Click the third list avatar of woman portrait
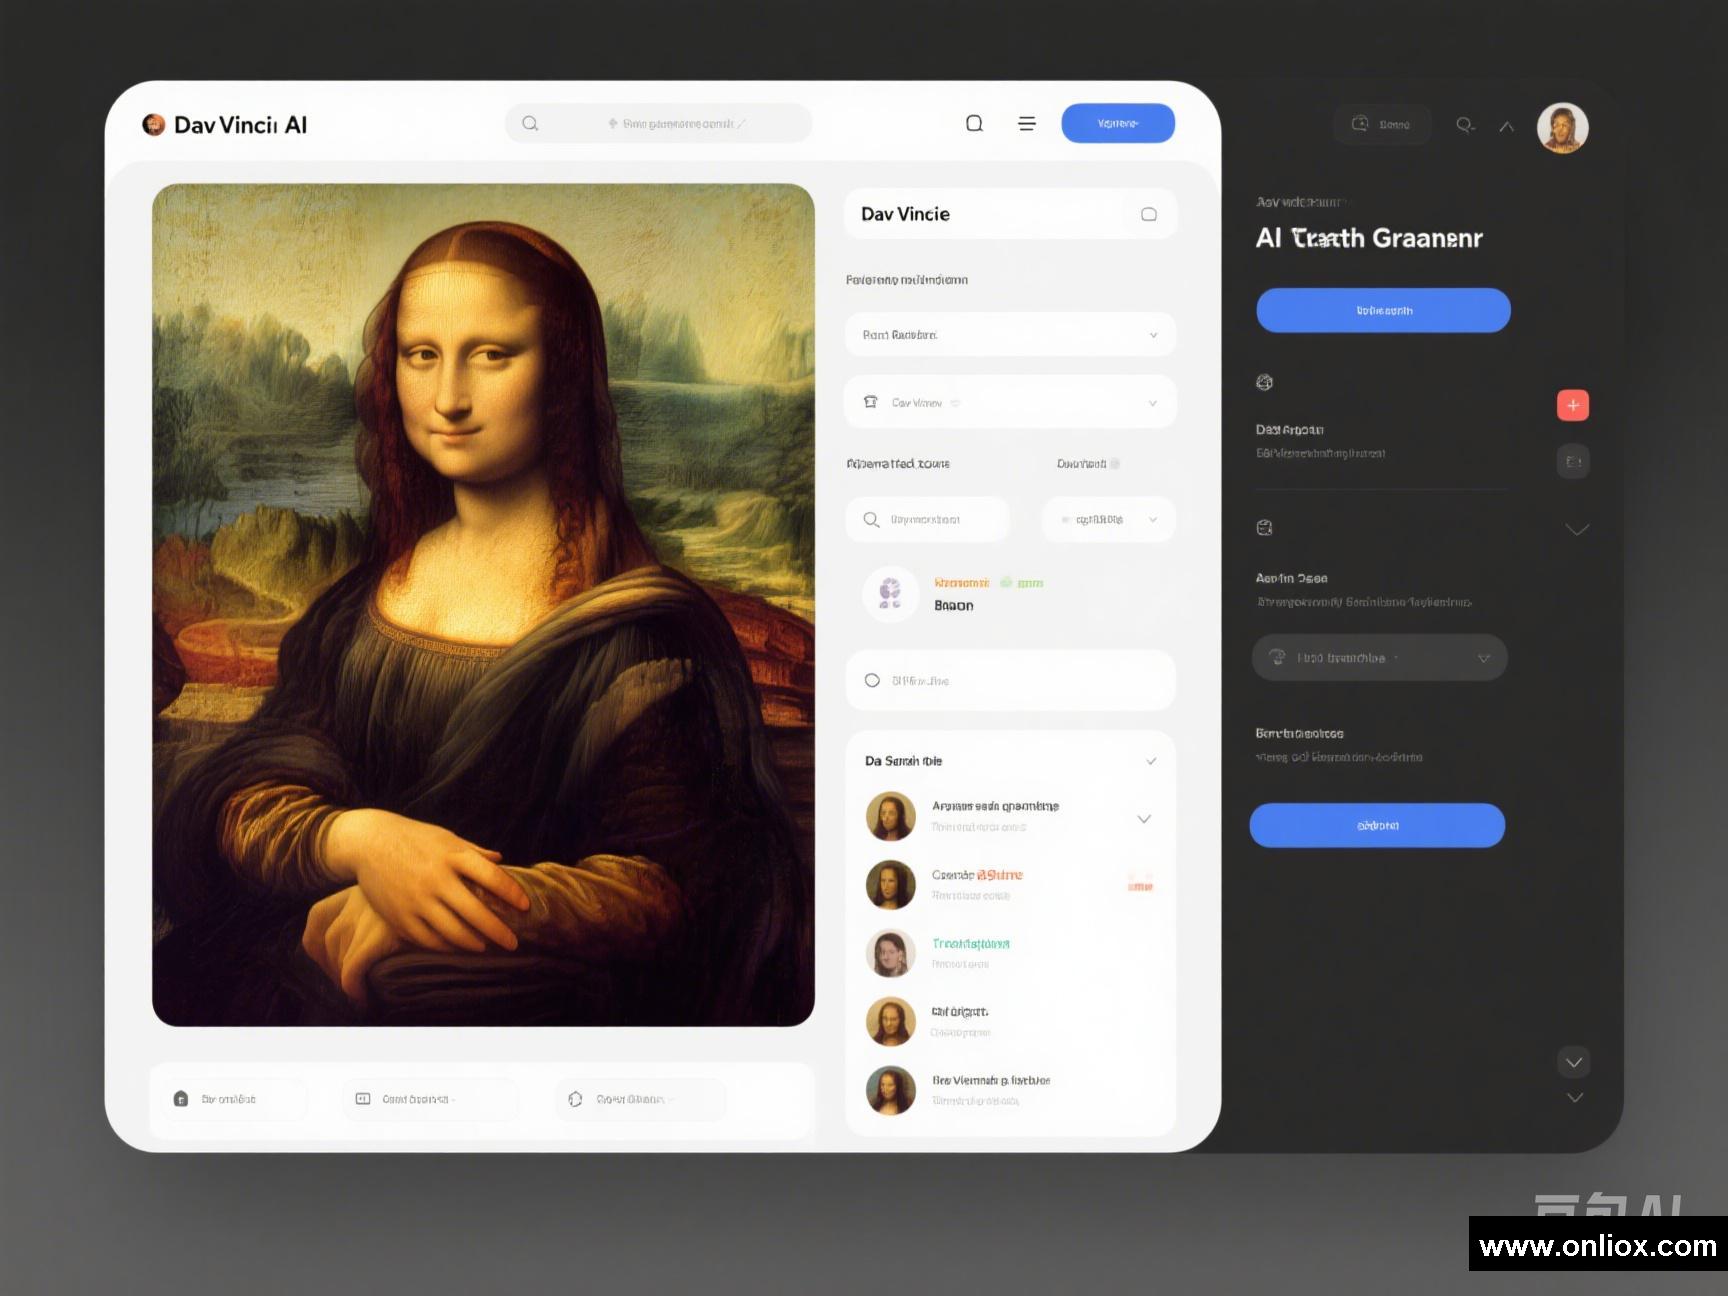The width and height of the screenshot is (1728, 1296). tap(890, 953)
